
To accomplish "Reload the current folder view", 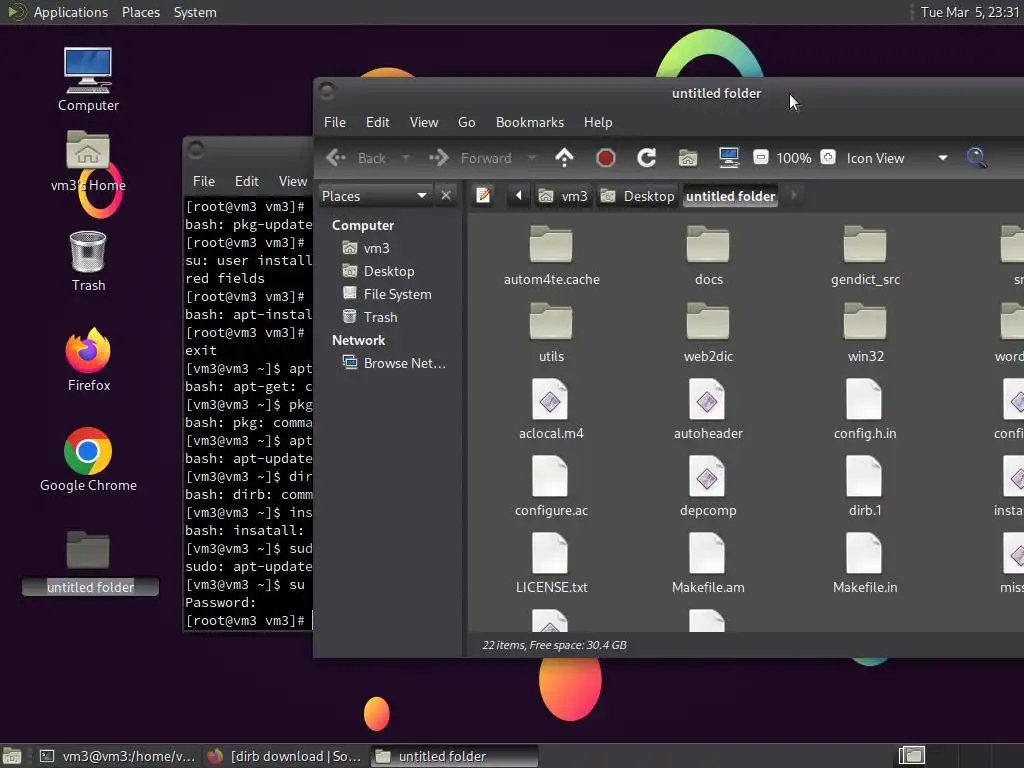I will point(646,158).
